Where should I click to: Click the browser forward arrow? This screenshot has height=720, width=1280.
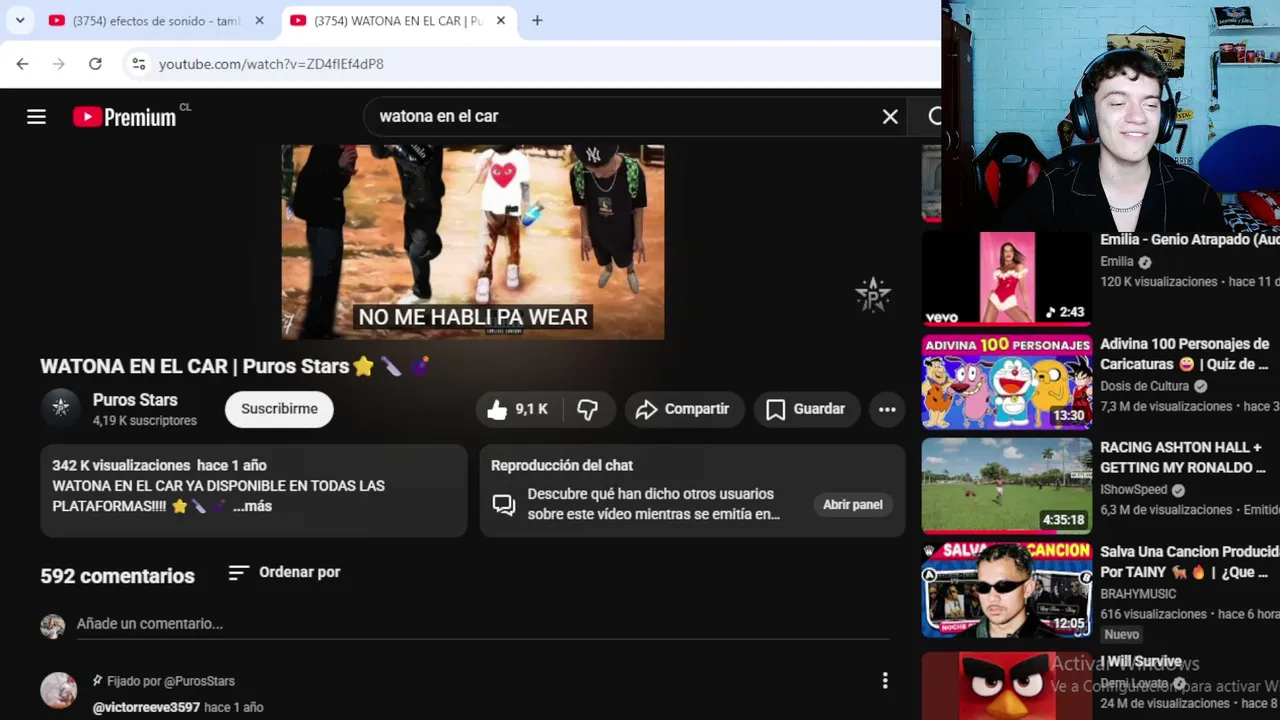pyautogui.click(x=58, y=64)
